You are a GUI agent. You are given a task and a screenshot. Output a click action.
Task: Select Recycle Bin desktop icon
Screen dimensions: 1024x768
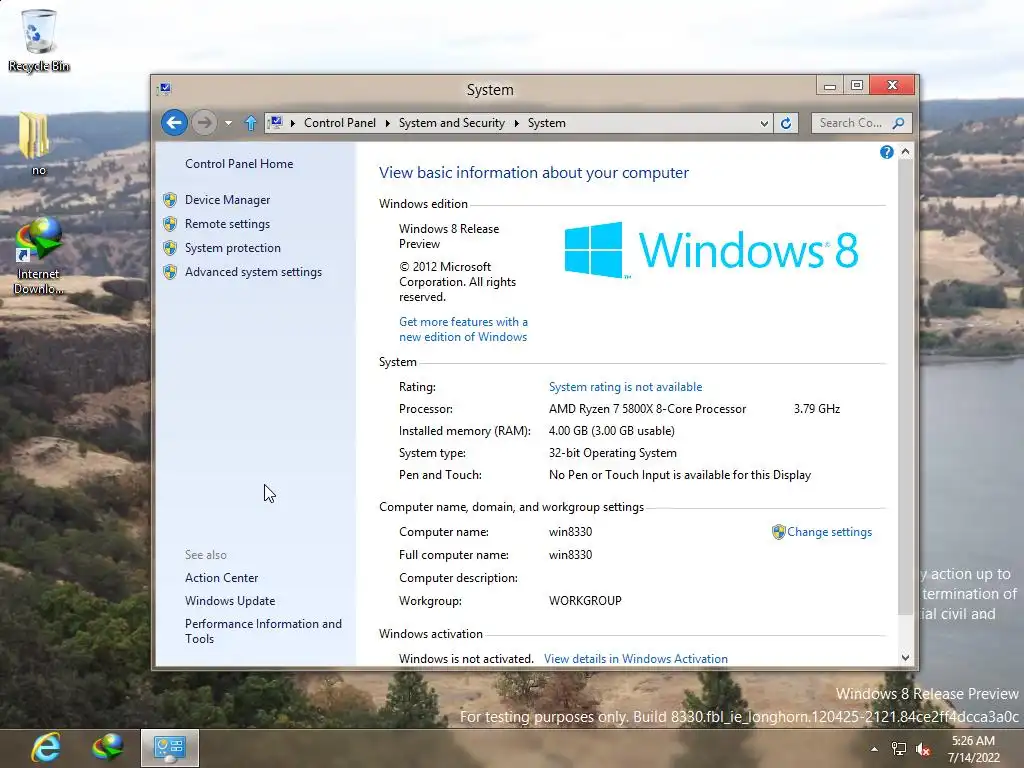[39, 40]
